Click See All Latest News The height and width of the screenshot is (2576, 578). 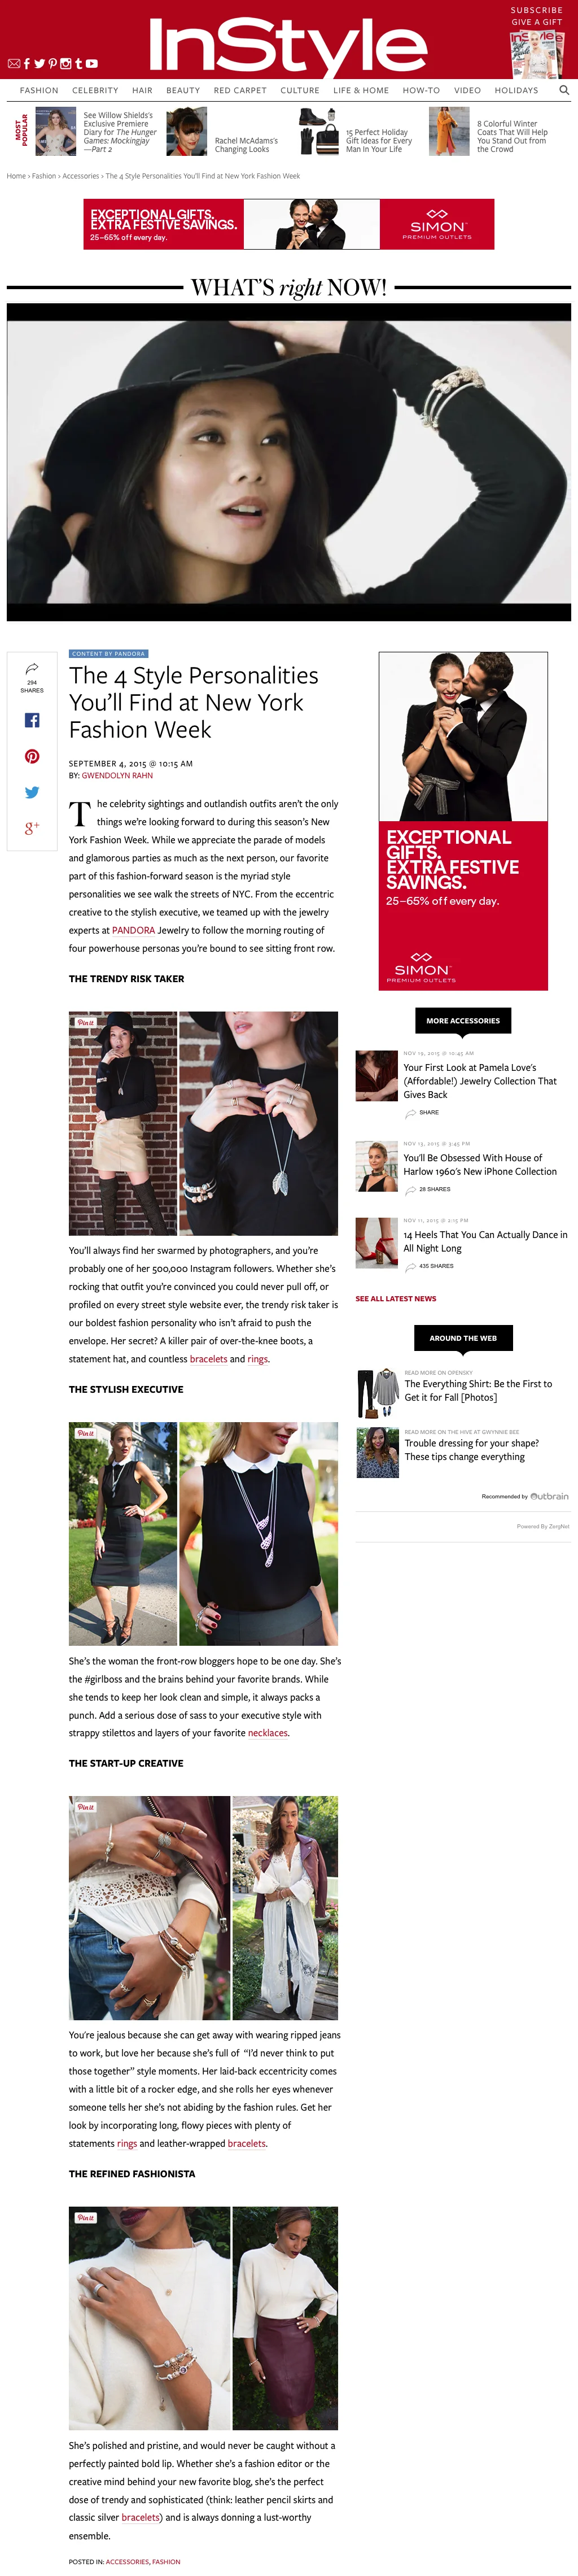pos(396,1298)
